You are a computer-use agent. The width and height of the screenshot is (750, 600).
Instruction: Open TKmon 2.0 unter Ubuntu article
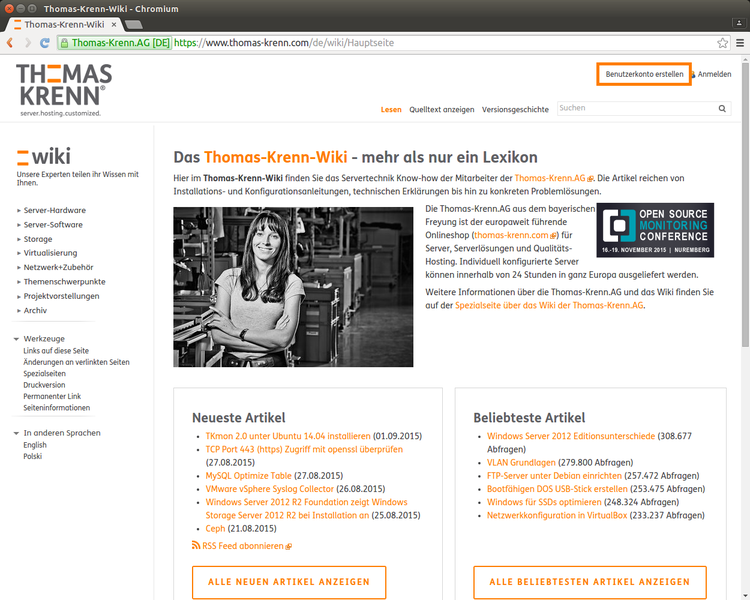pyautogui.click(x=288, y=436)
